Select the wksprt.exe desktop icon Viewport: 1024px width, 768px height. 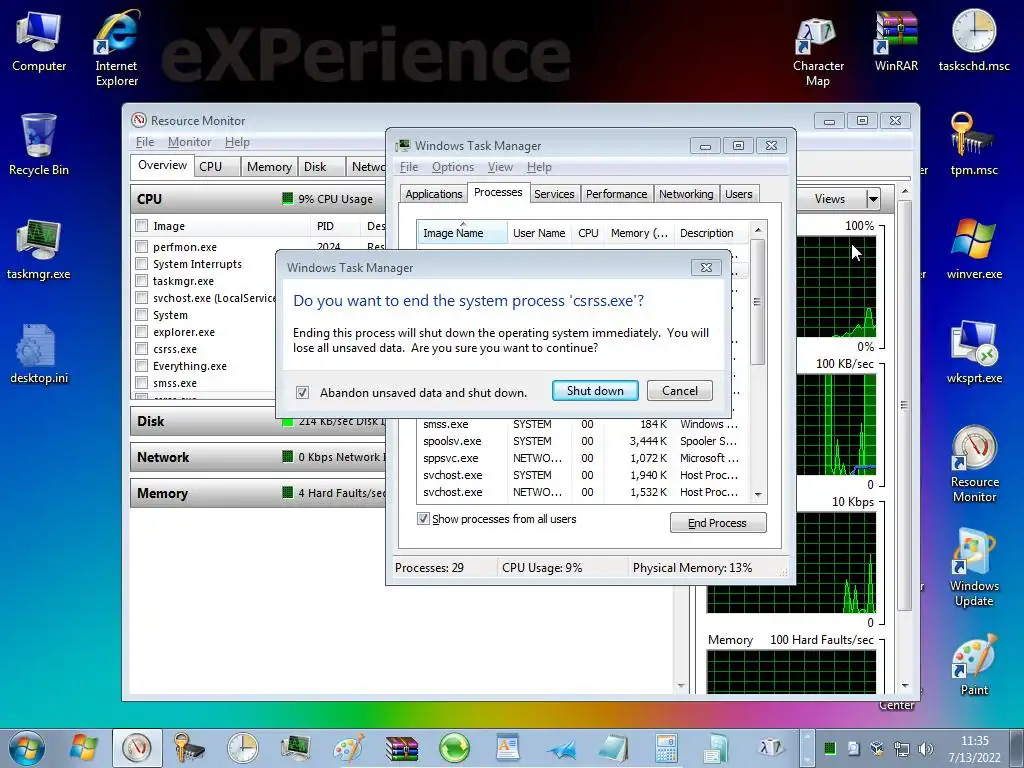coord(974,353)
